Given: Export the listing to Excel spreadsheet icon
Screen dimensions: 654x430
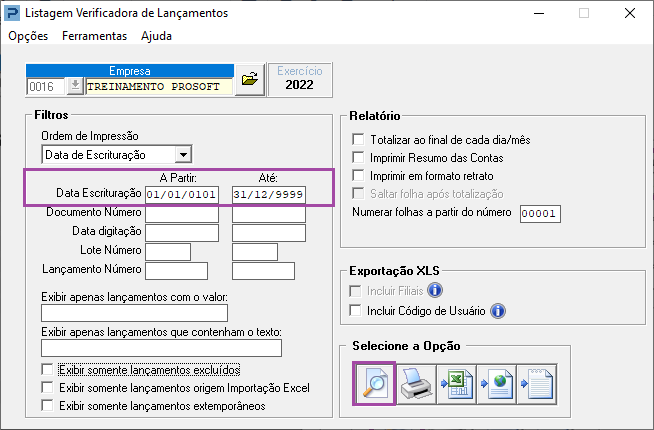Looking at the screenshot, I should point(457,384).
